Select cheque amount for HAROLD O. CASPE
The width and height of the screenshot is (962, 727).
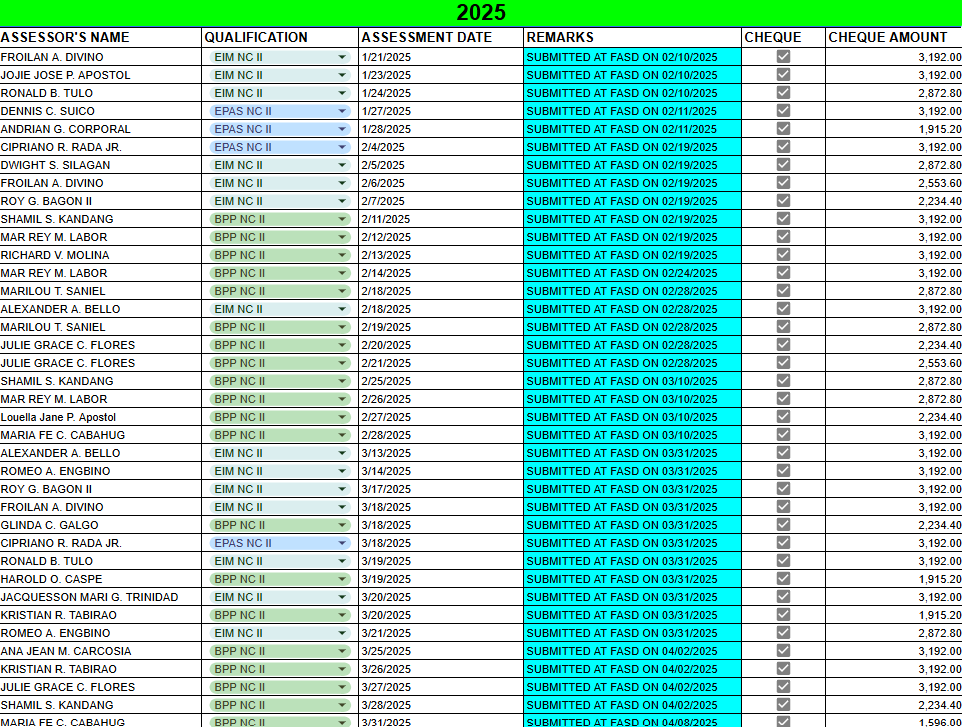pos(894,579)
